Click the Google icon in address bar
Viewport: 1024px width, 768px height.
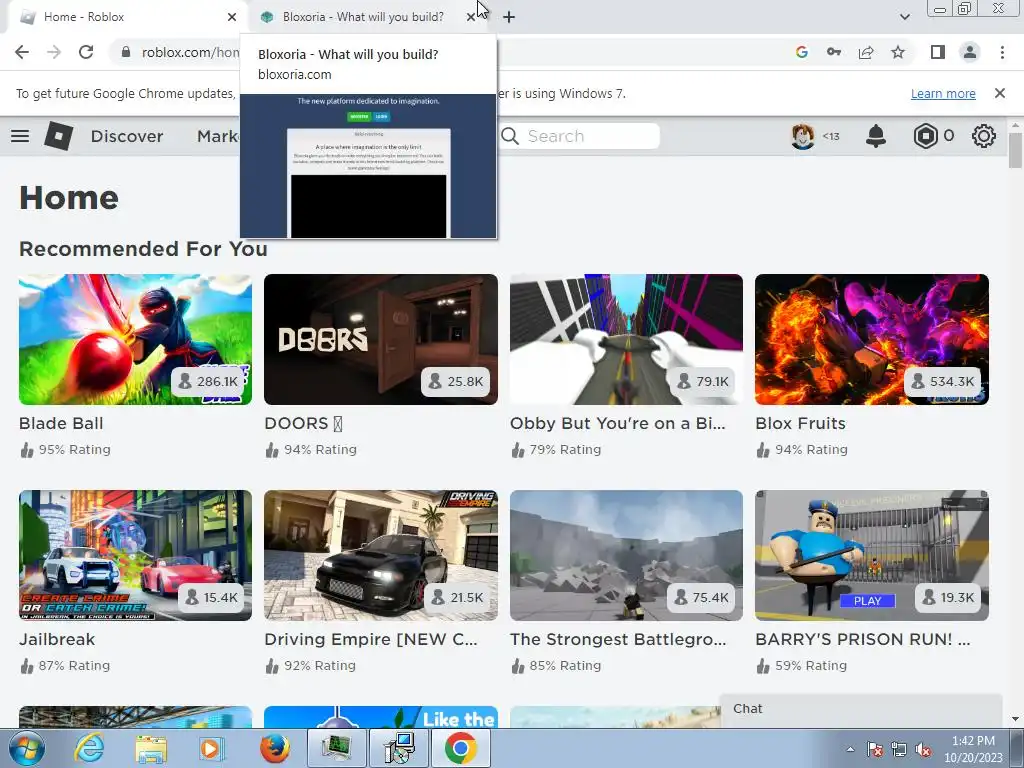point(802,52)
